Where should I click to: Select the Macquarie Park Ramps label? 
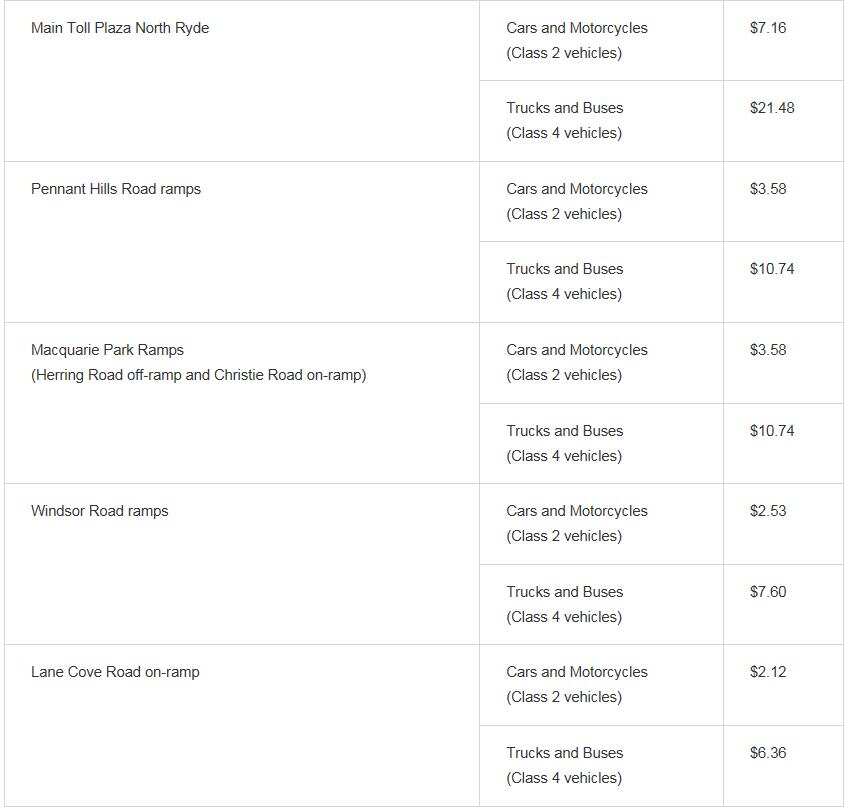click(107, 350)
